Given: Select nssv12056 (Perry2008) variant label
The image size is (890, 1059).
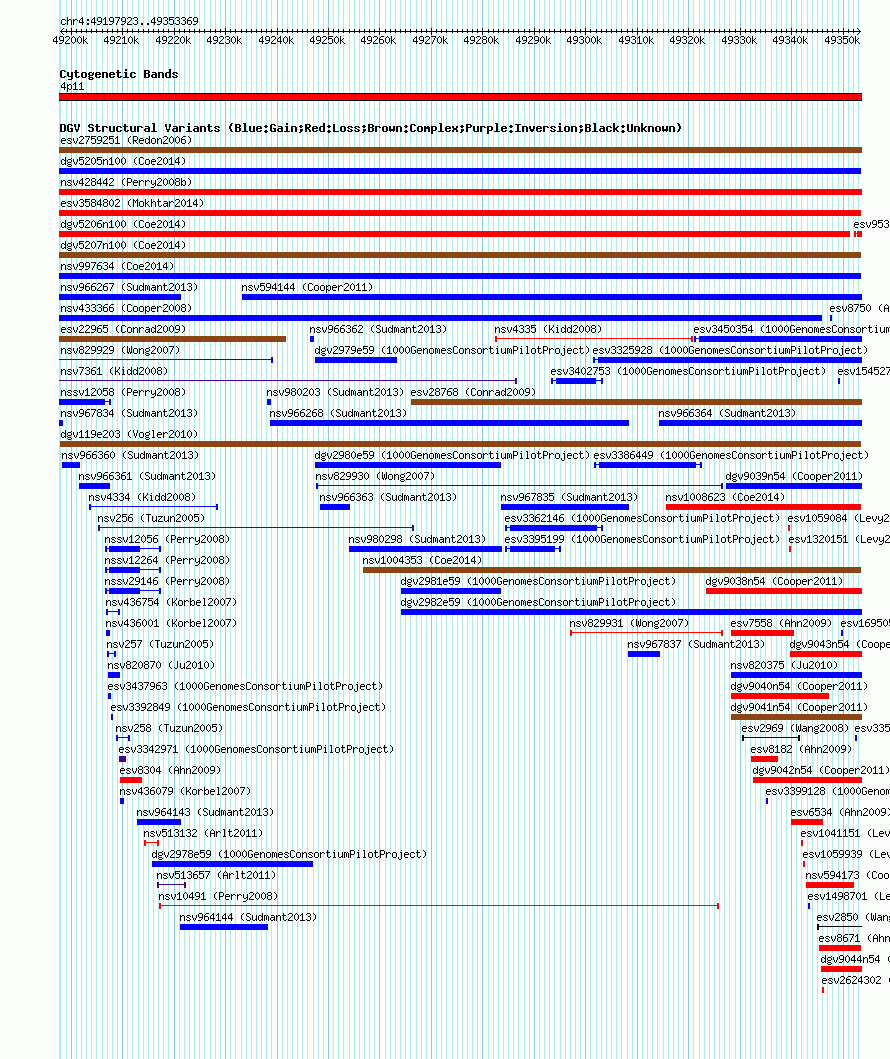Looking at the screenshot, I should coord(167,538).
